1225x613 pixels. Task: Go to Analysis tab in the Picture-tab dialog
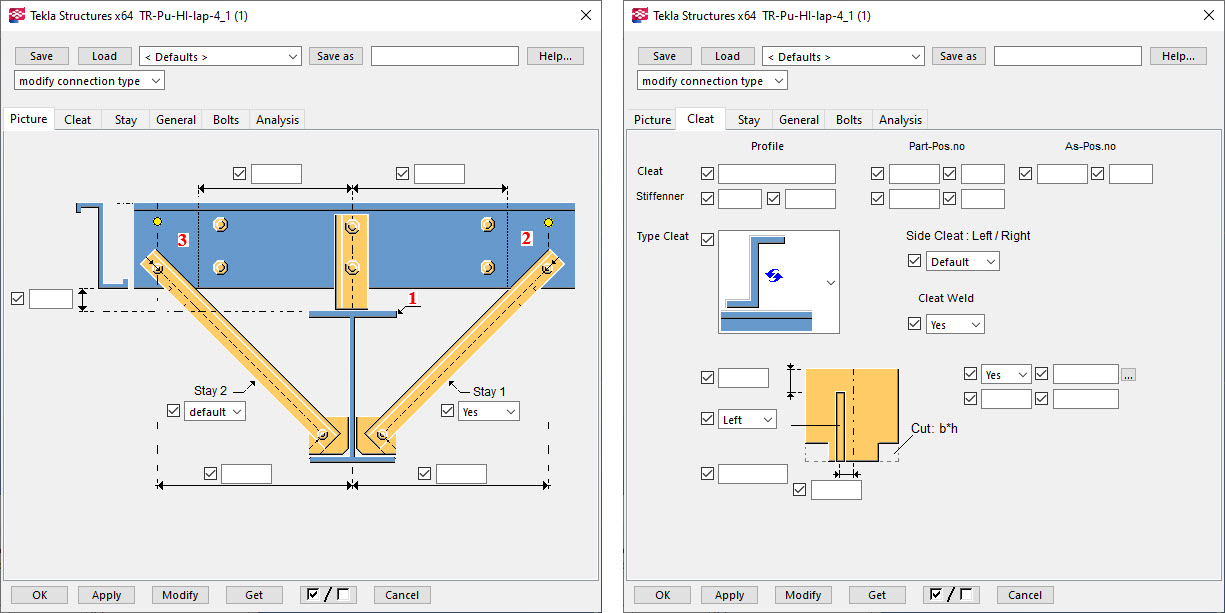tap(277, 120)
